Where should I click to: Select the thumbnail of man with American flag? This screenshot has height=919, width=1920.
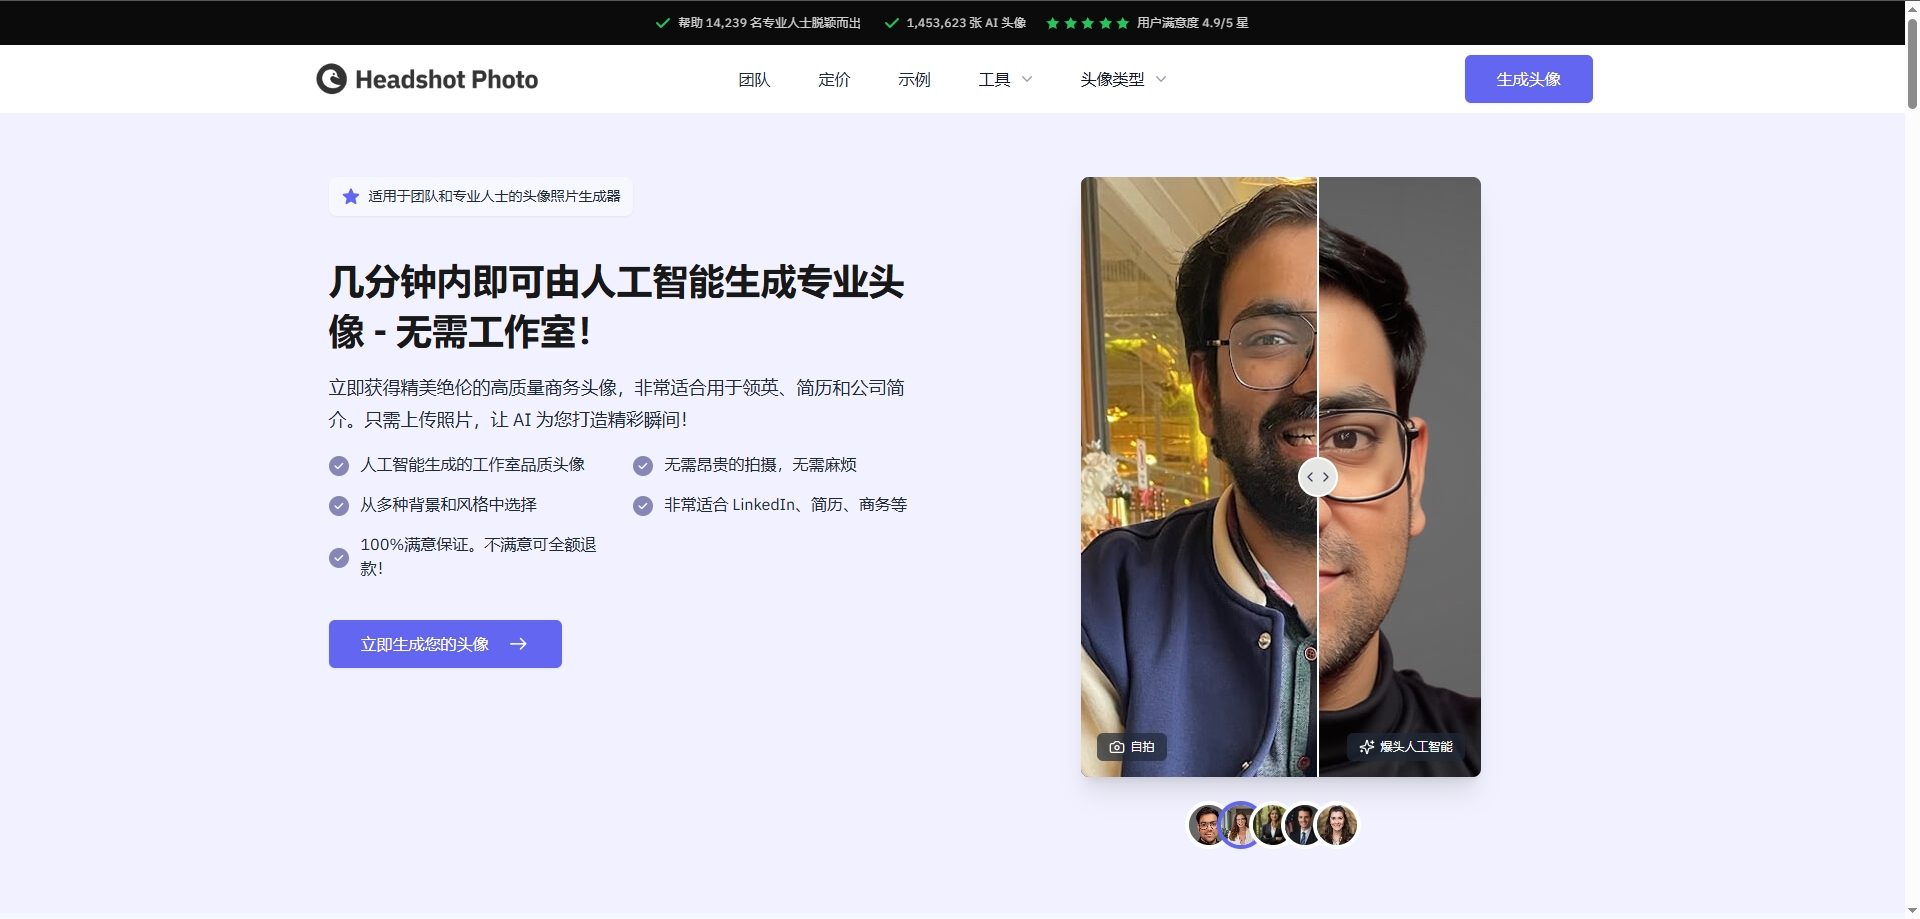pos(1304,826)
